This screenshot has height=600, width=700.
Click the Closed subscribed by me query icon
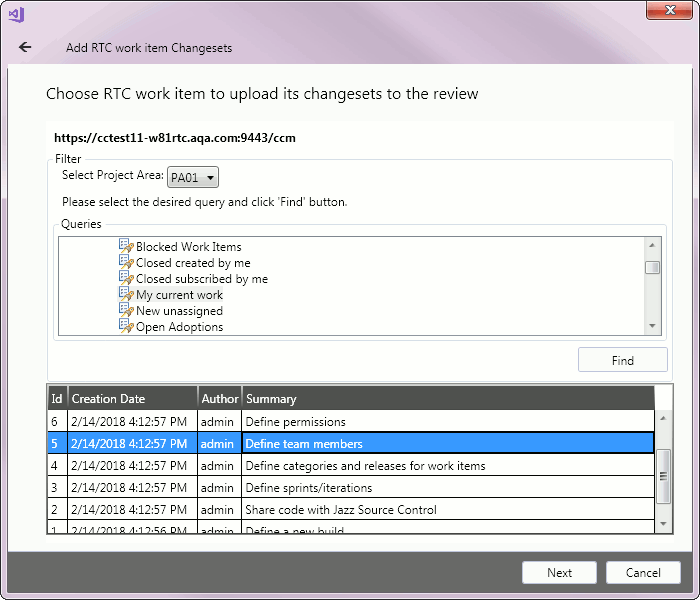click(x=126, y=278)
